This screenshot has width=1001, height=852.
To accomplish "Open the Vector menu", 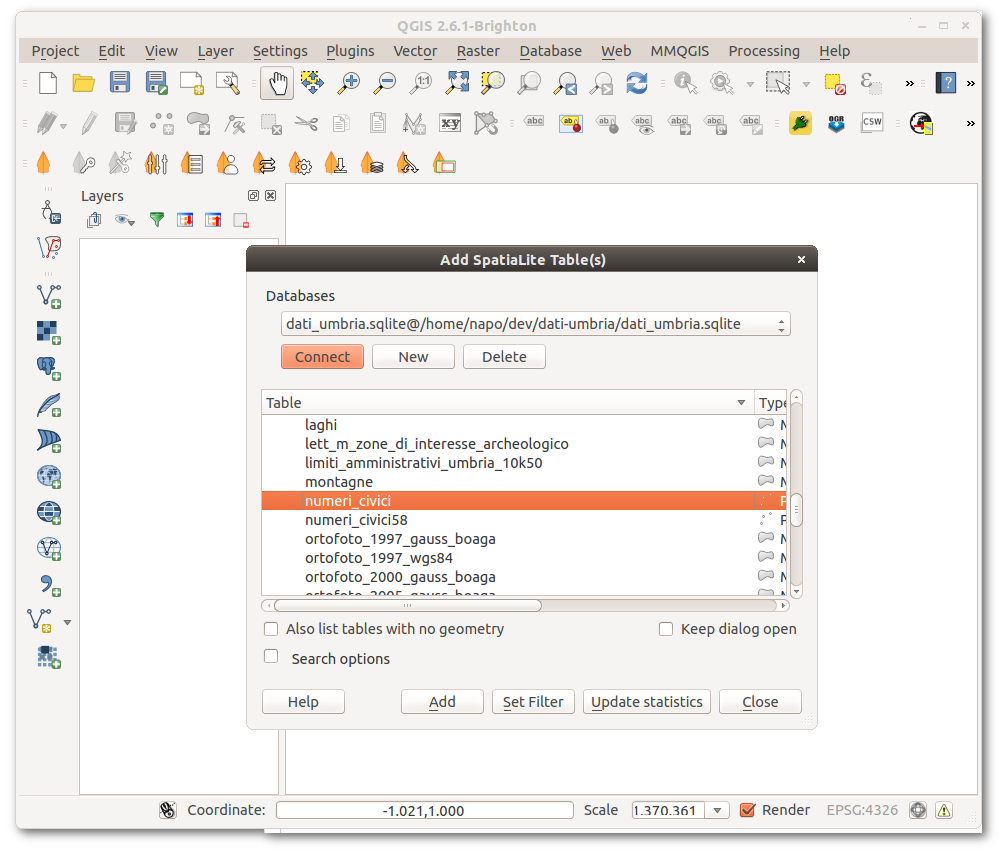I will (x=415, y=51).
